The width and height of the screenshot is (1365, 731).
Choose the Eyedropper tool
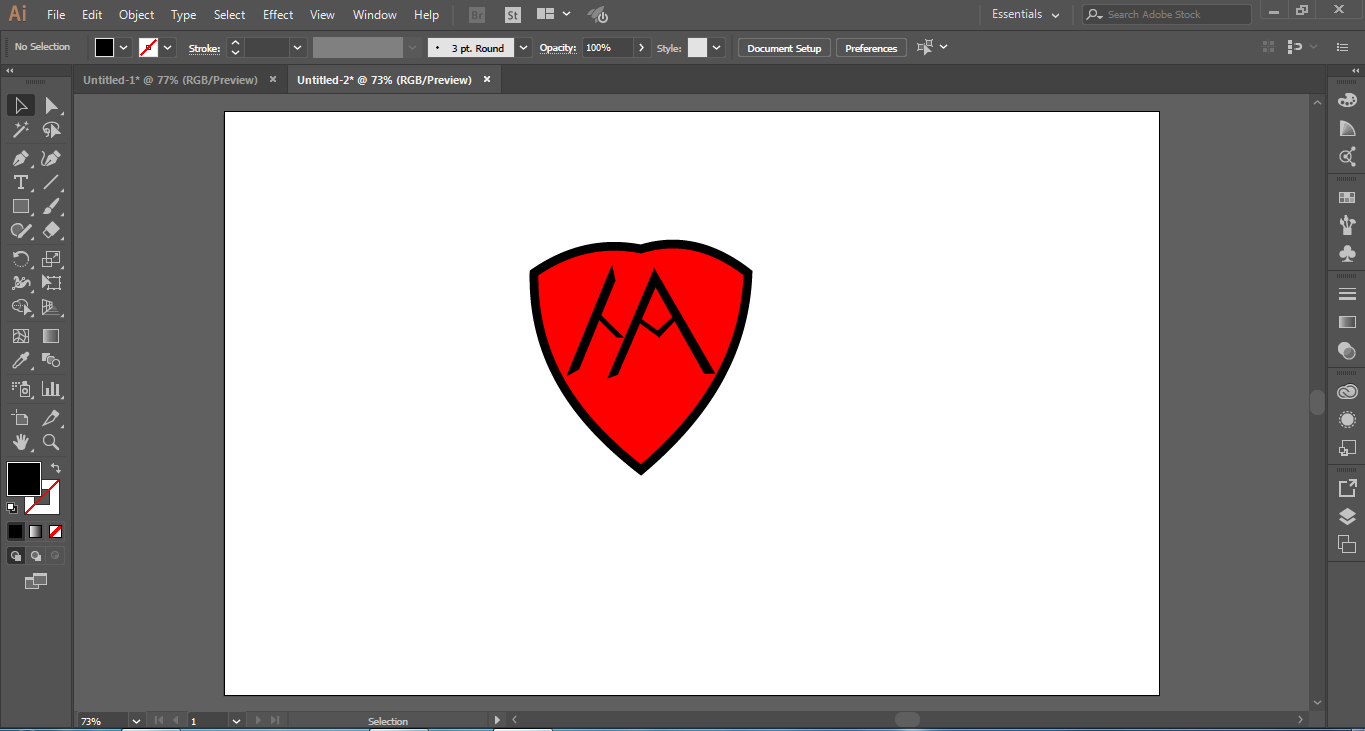pos(20,361)
